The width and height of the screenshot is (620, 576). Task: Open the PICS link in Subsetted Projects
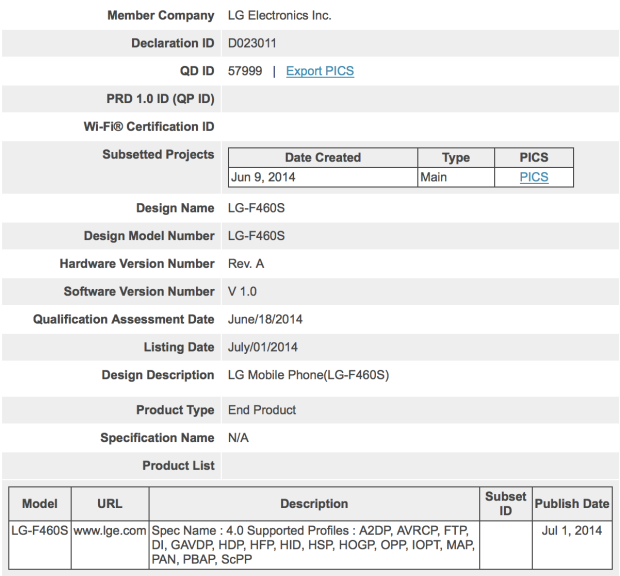[534, 177]
